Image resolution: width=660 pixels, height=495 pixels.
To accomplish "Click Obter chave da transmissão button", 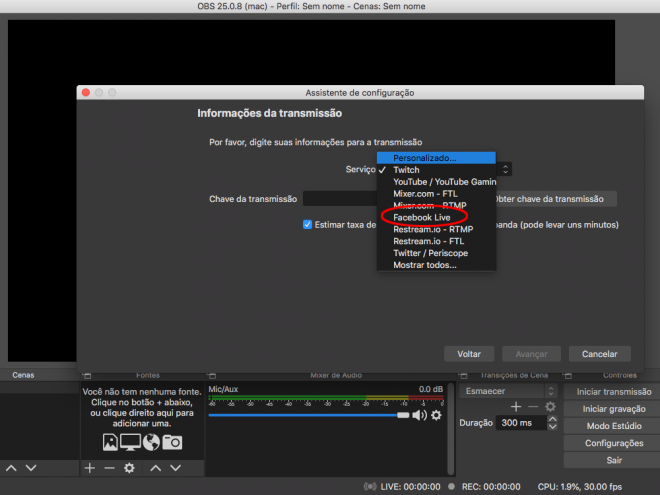I will 555,199.
